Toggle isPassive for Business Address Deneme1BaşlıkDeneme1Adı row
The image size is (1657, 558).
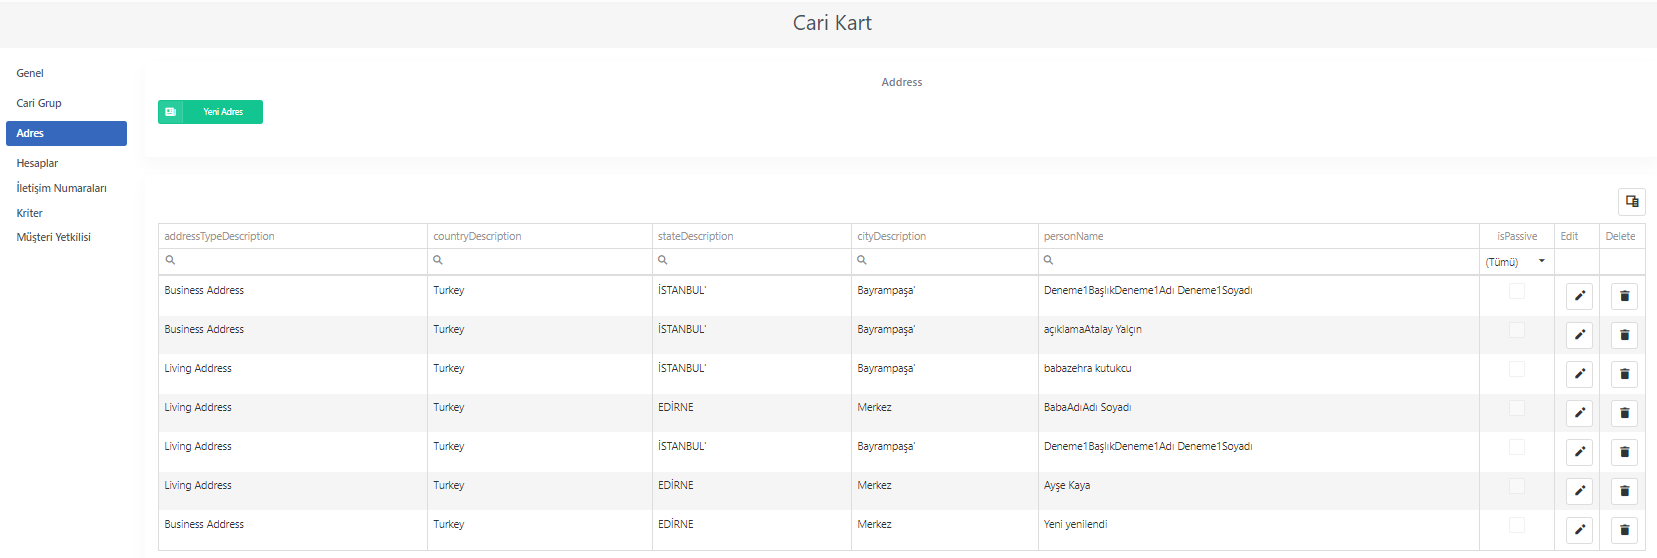coord(1517,291)
